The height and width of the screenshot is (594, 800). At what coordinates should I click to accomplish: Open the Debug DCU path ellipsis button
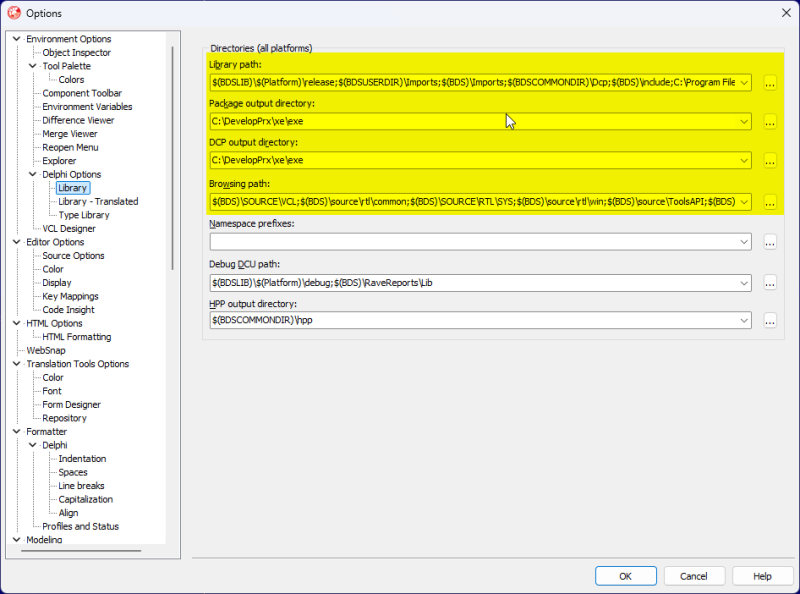tap(770, 283)
